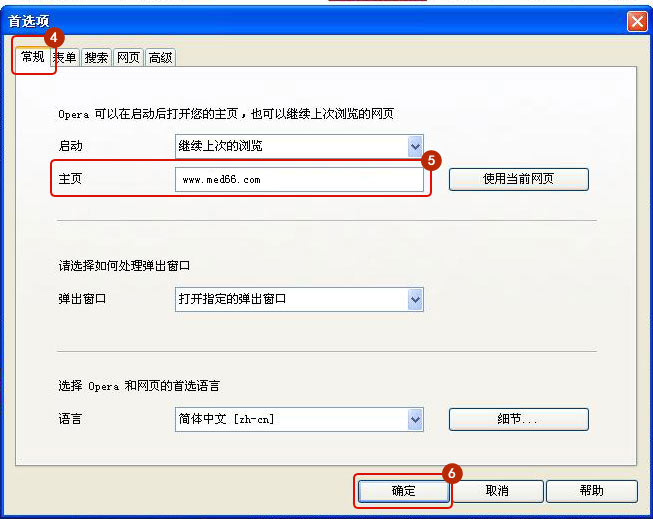Open the 帮助 button
The image size is (653, 519).
point(592,491)
